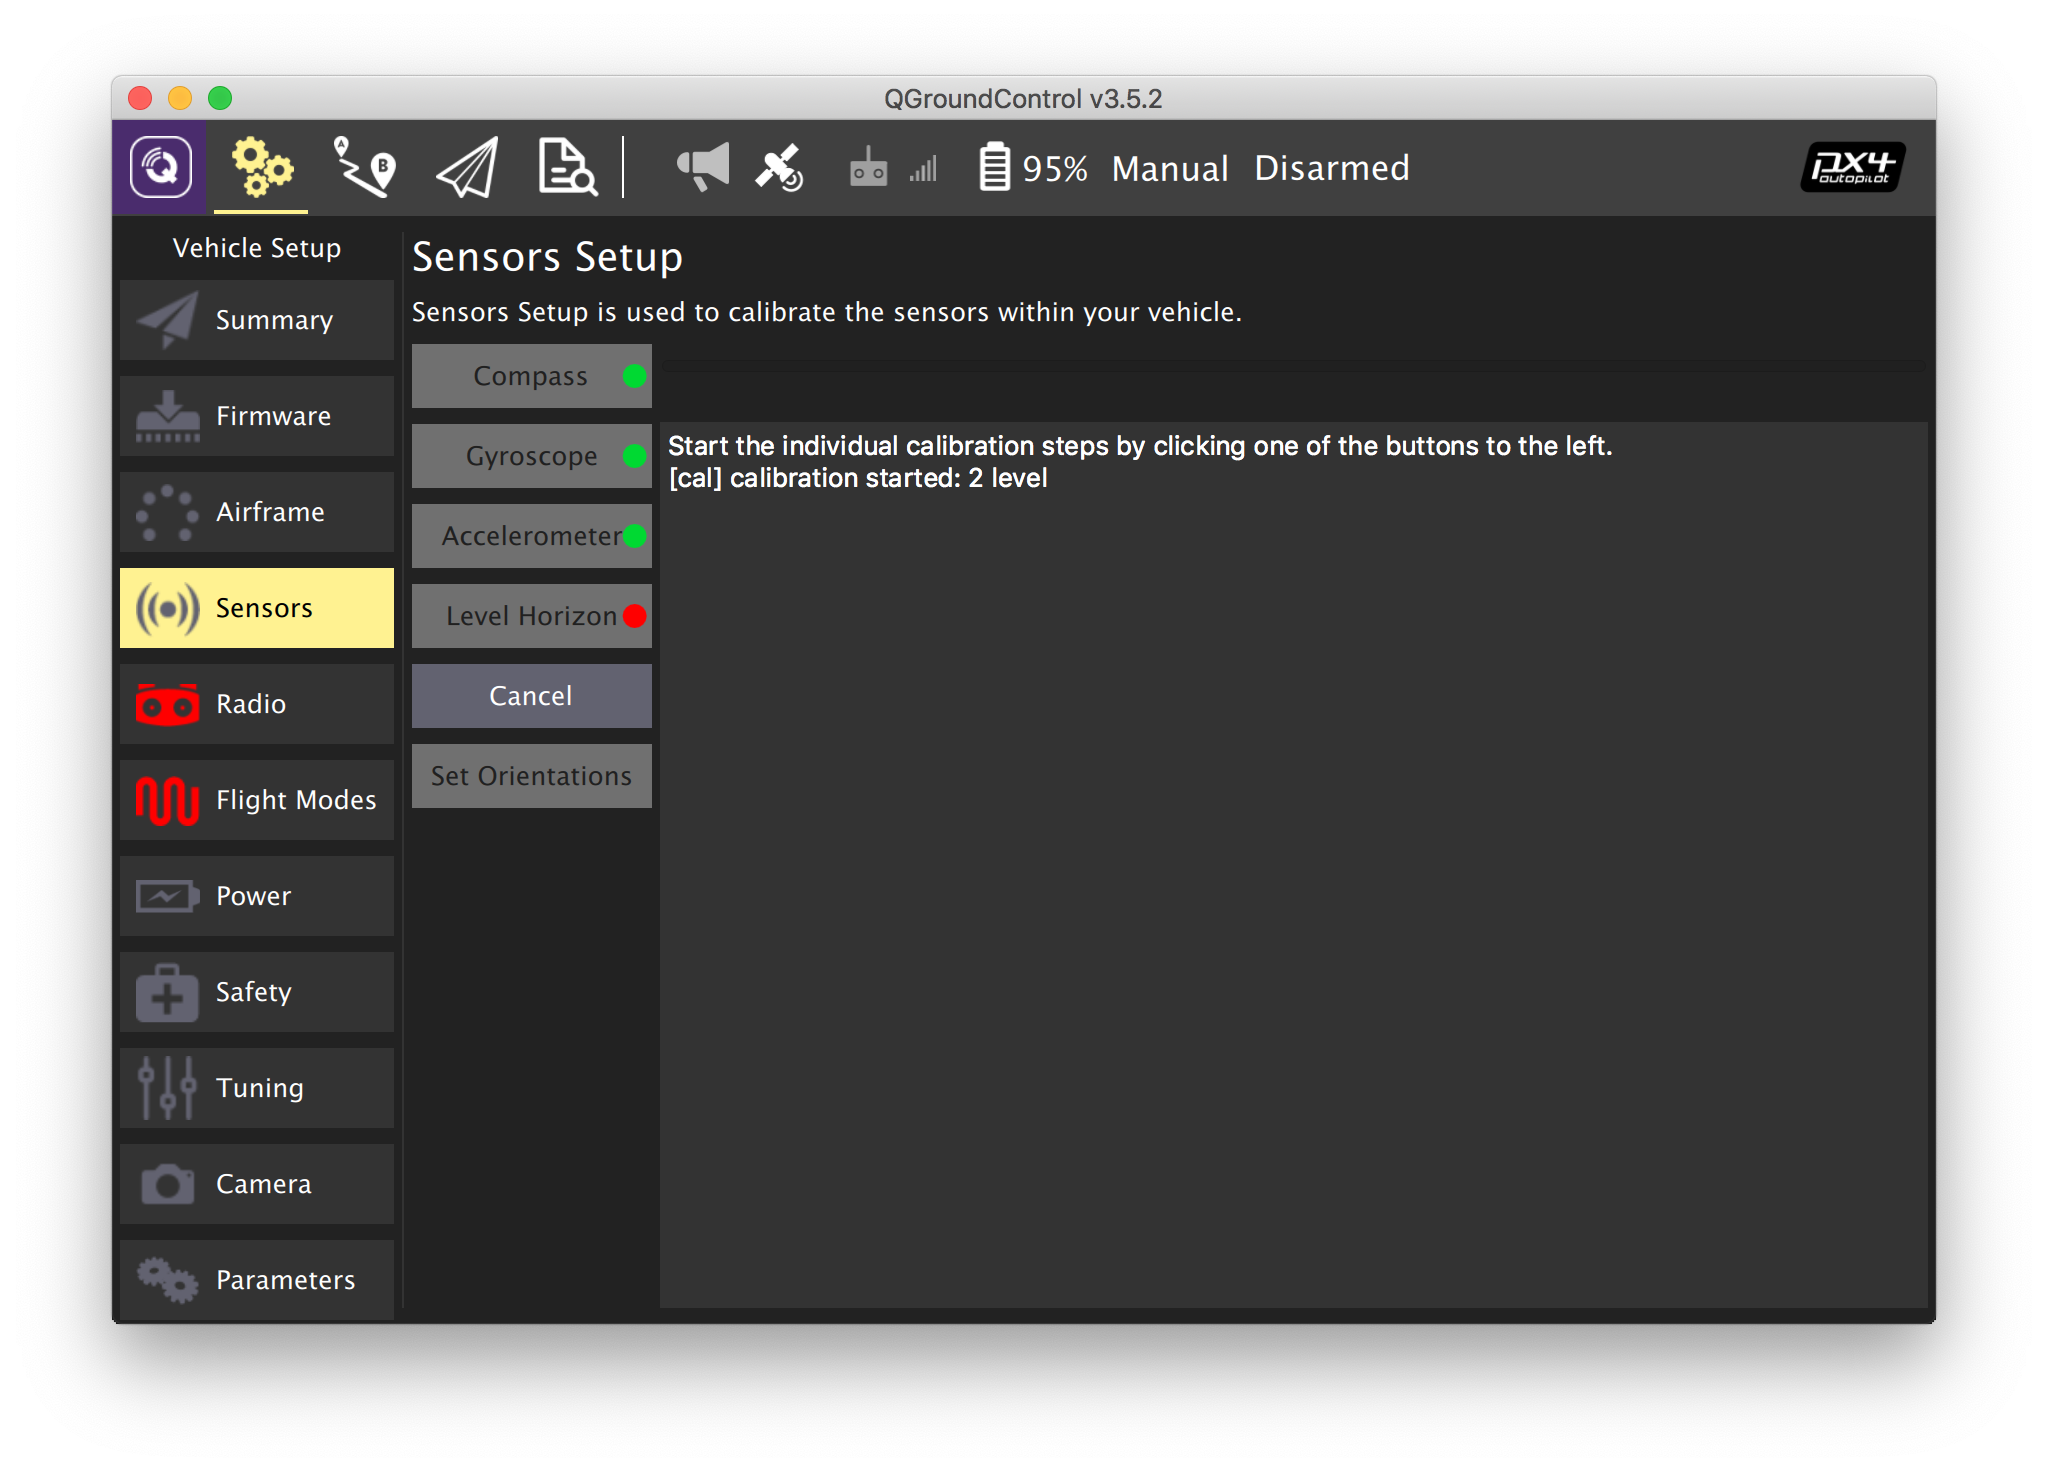This screenshot has height=1472, width=2048.
Task: Open the Radio setup page
Action: click(x=257, y=704)
